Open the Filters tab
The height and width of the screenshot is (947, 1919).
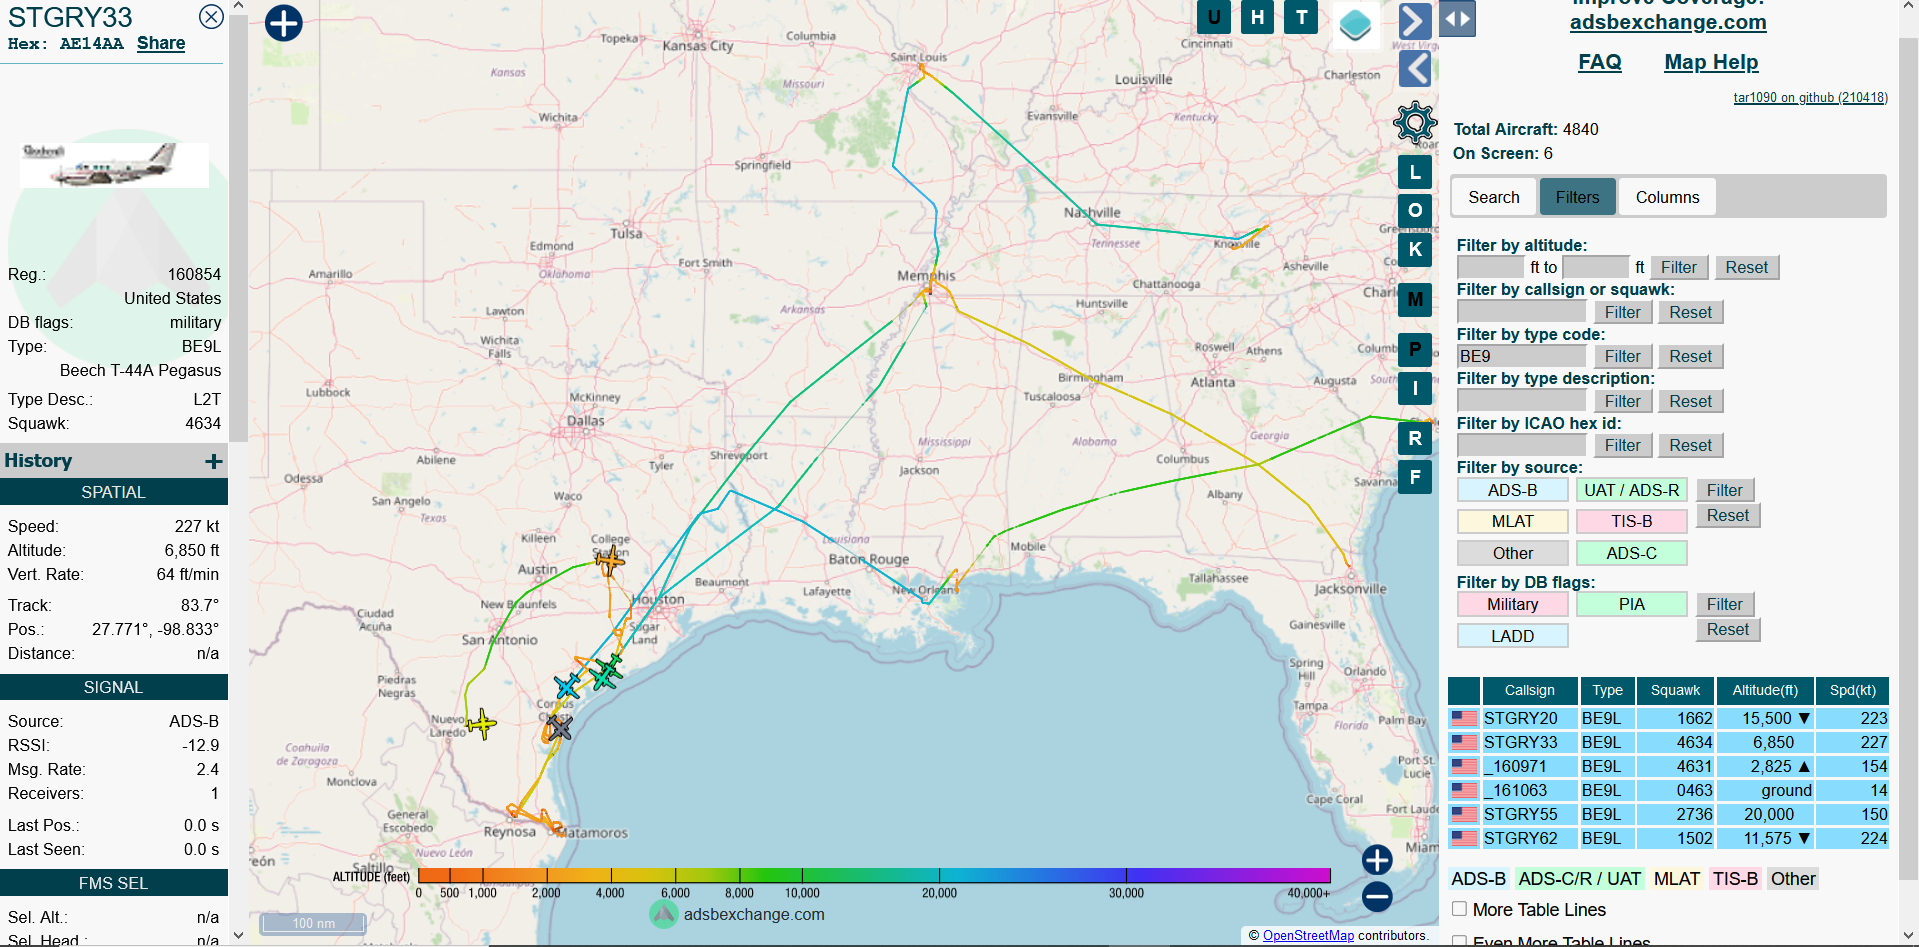[1577, 197]
